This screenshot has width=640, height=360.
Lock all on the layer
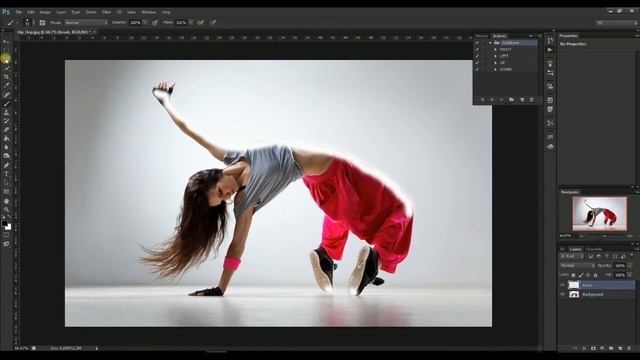point(596,275)
